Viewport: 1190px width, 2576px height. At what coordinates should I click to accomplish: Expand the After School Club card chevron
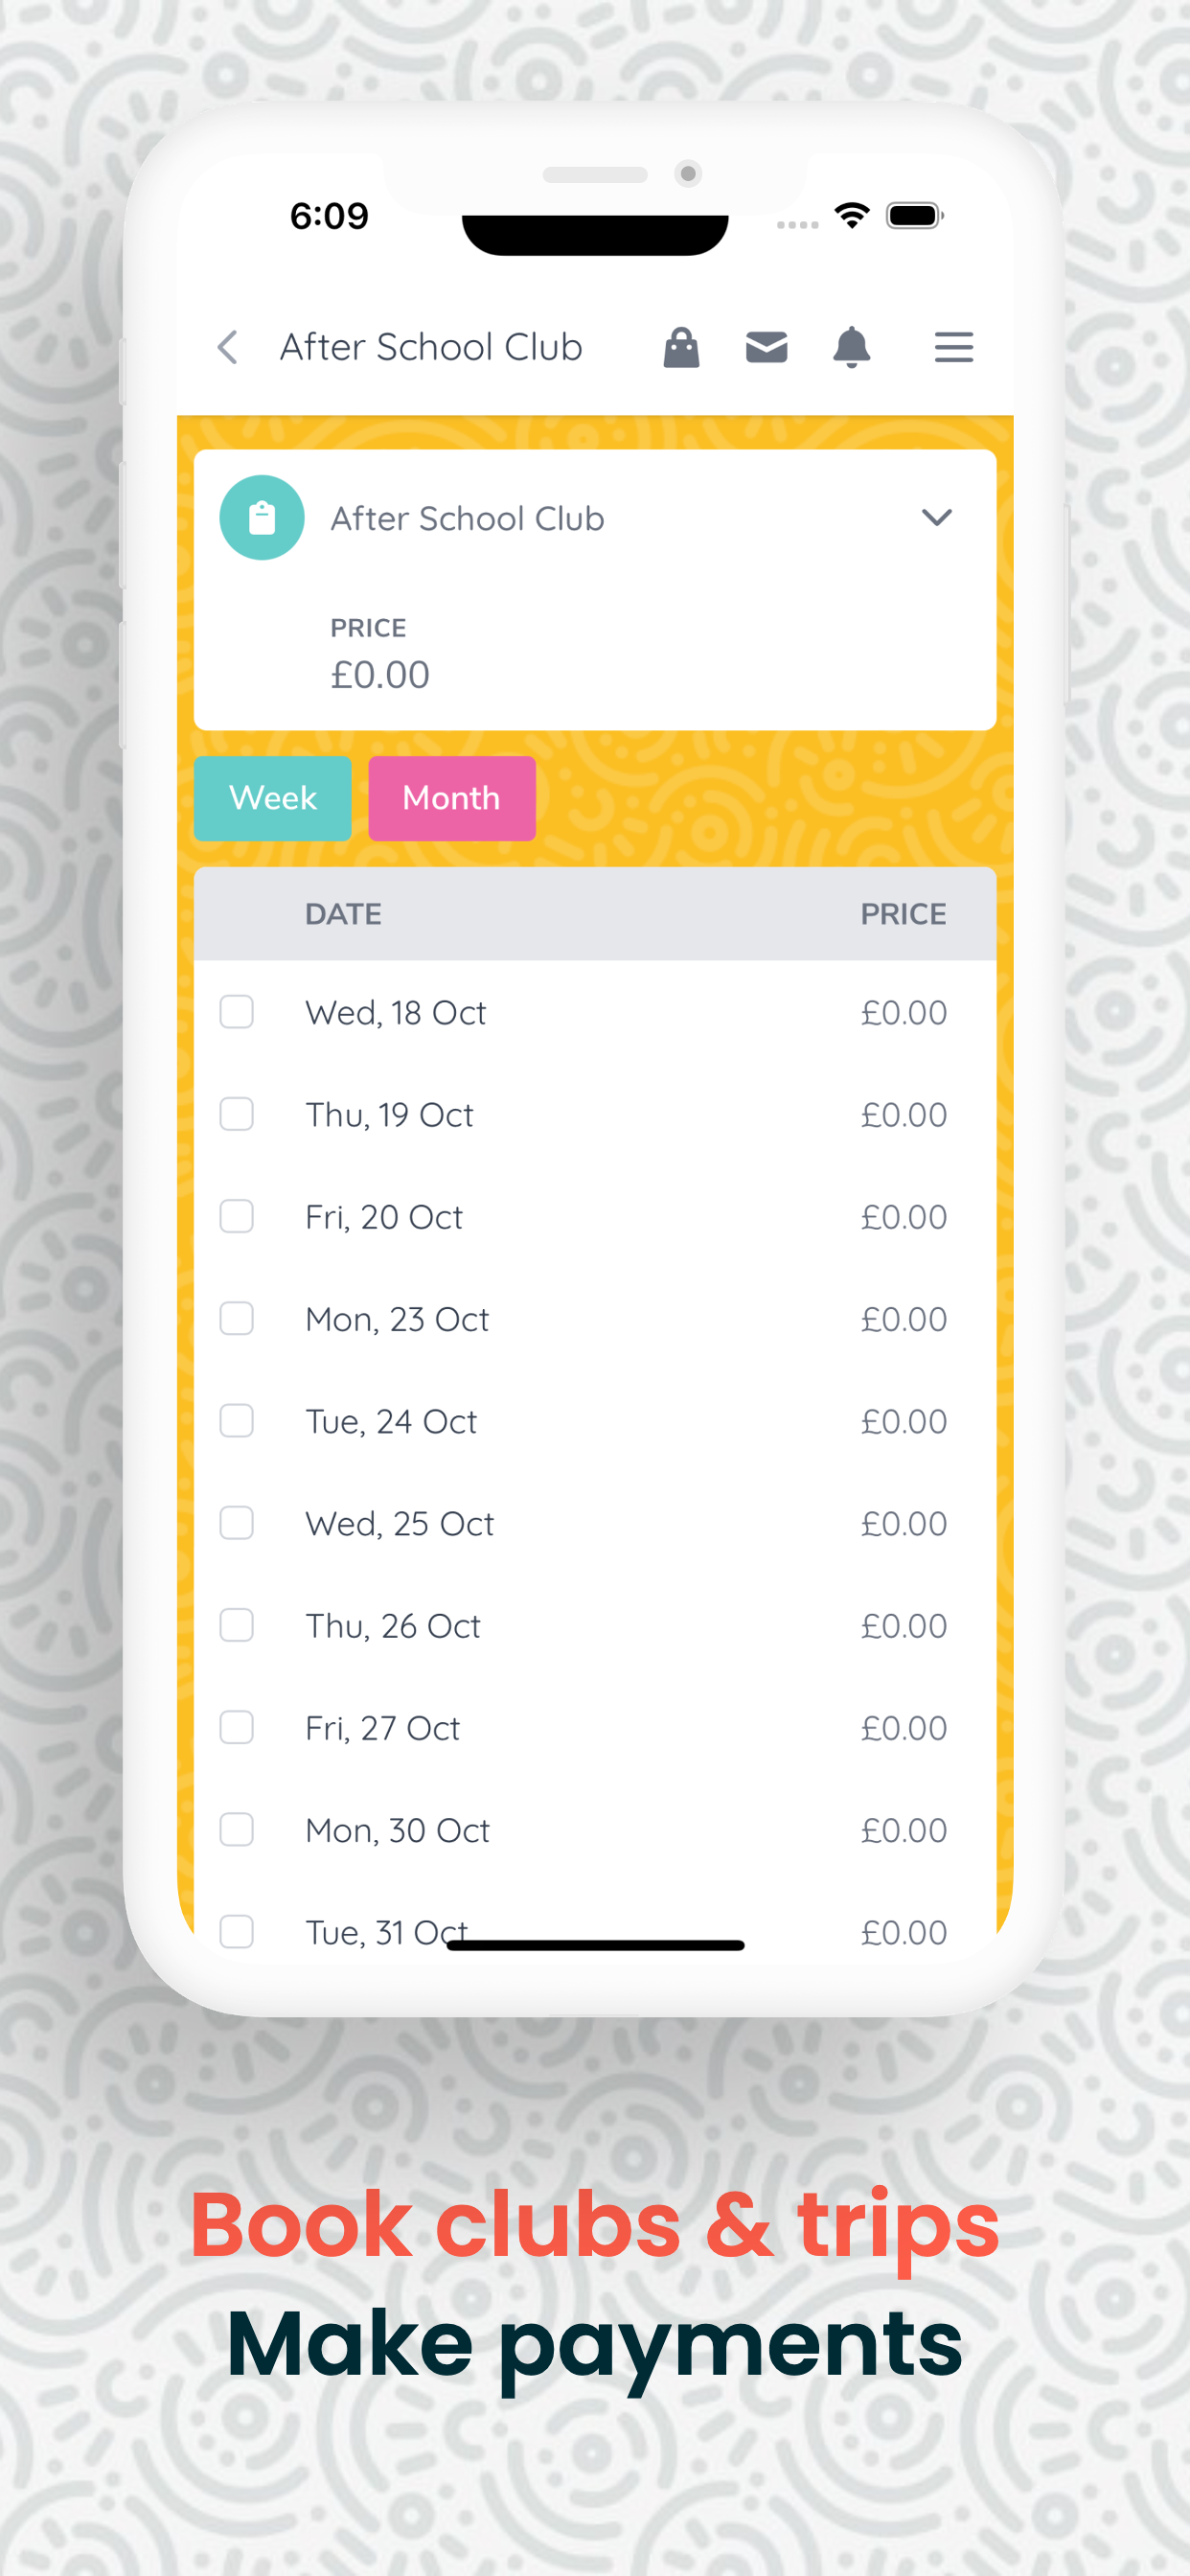click(937, 517)
